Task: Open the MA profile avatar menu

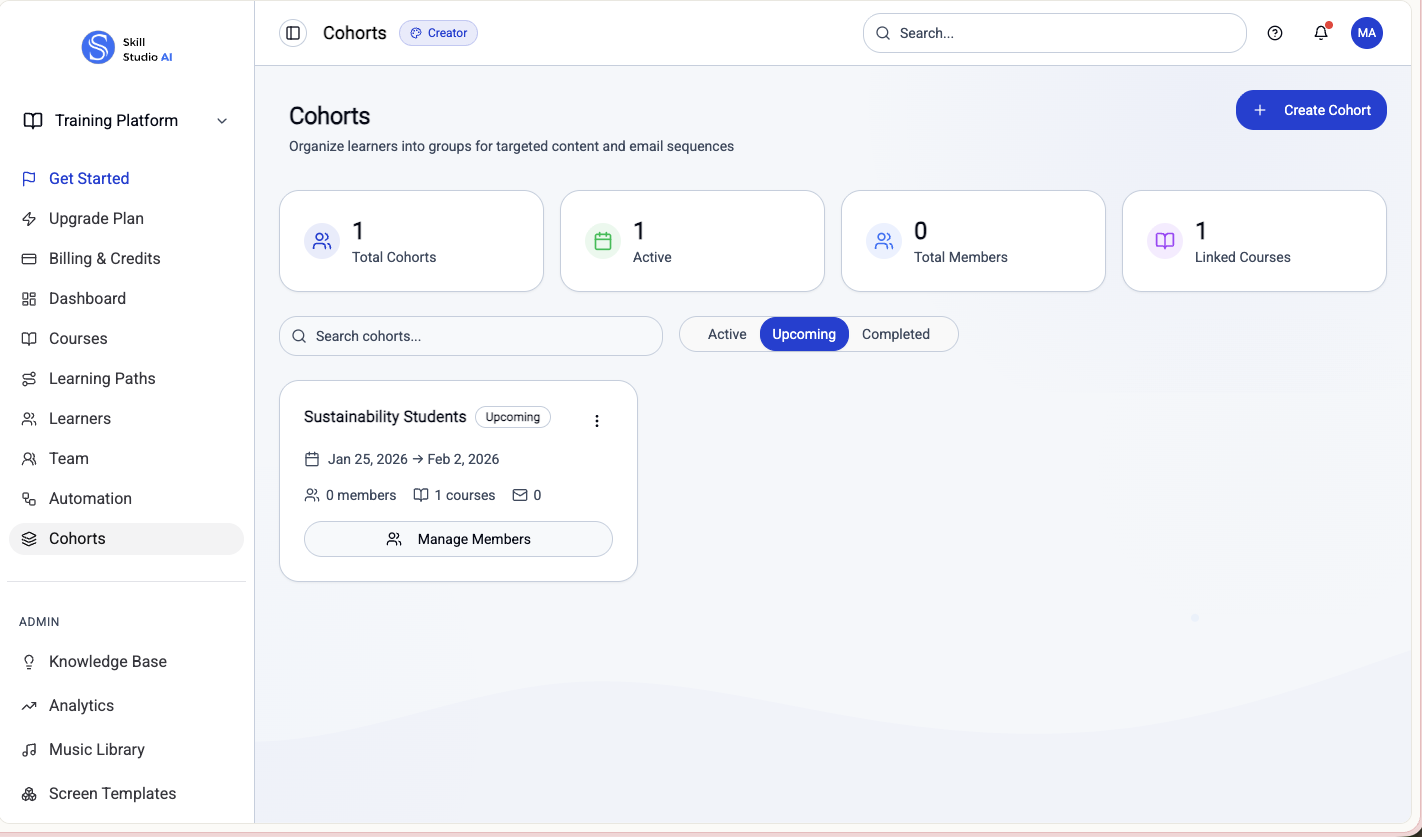Action: click(x=1367, y=32)
